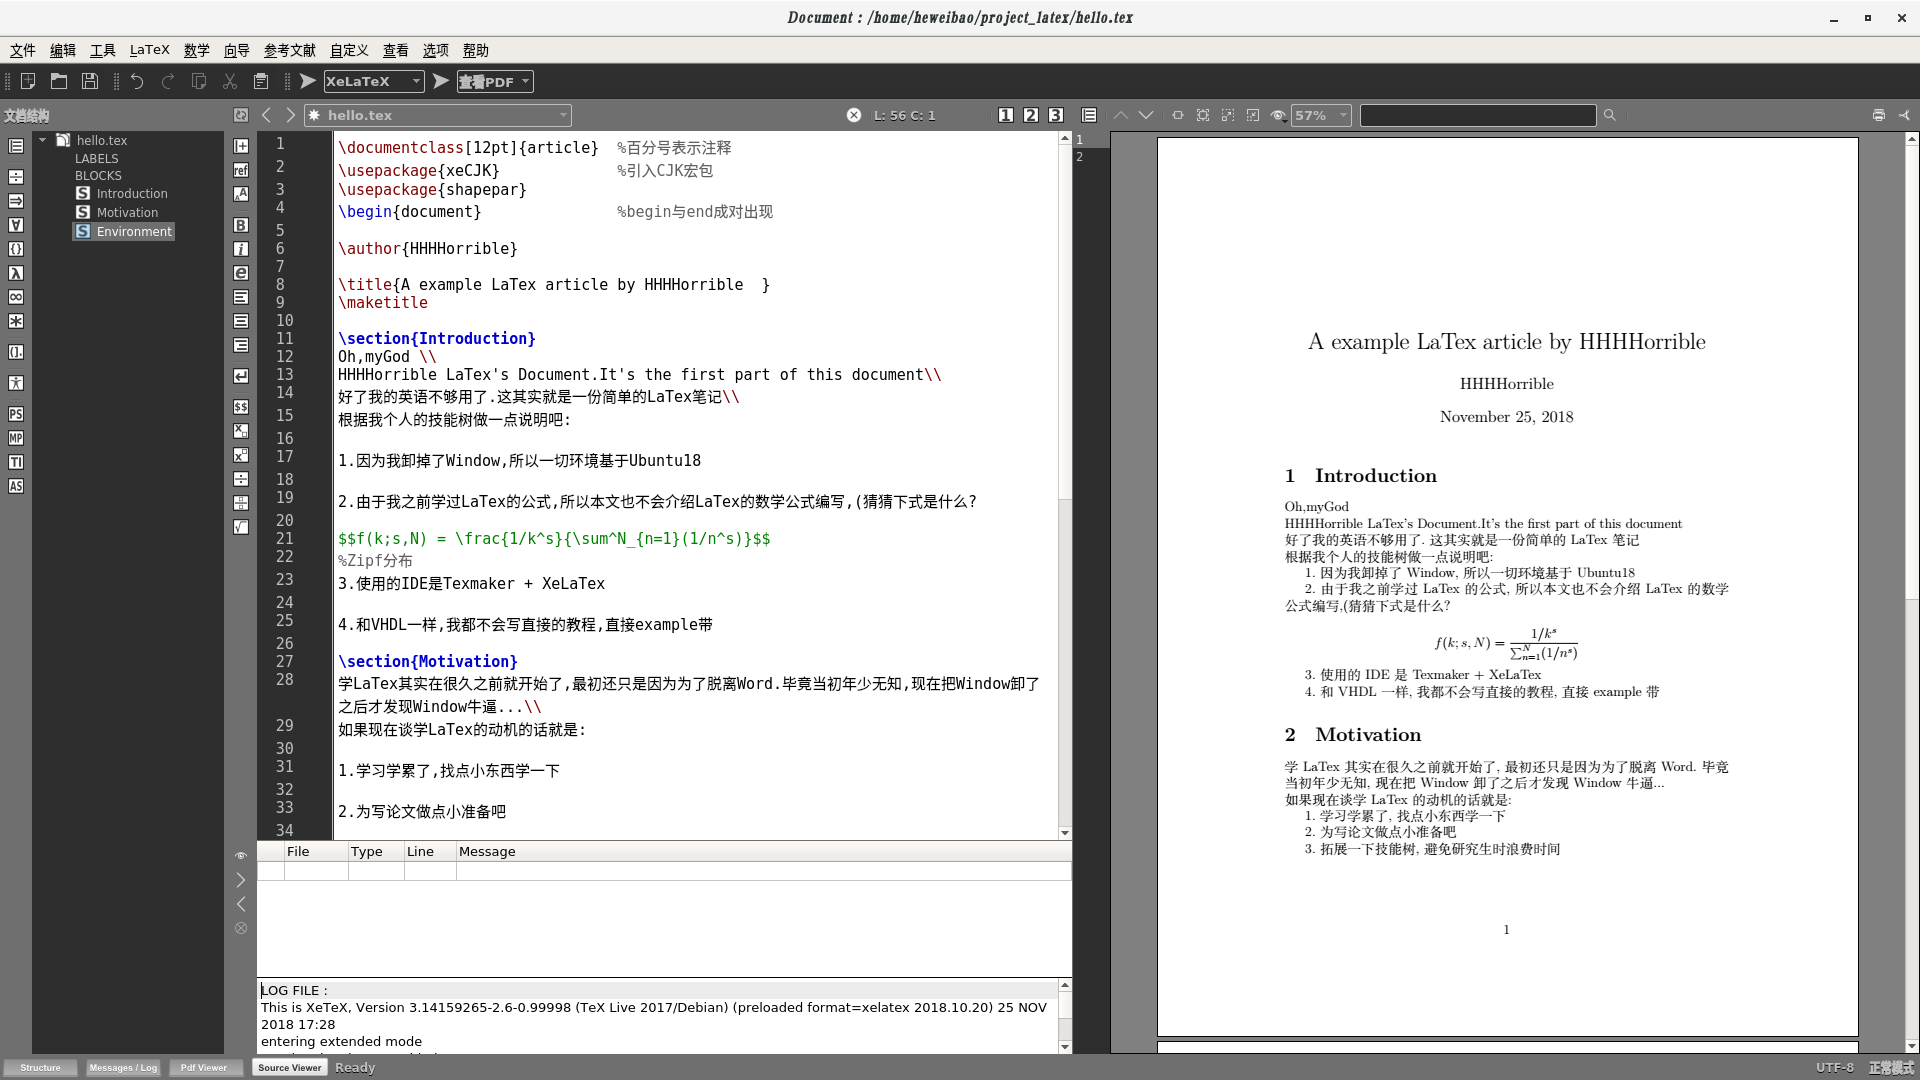Toggle the Structure panel button
This screenshot has width=1920, height=1080.
coord(41,1067)
